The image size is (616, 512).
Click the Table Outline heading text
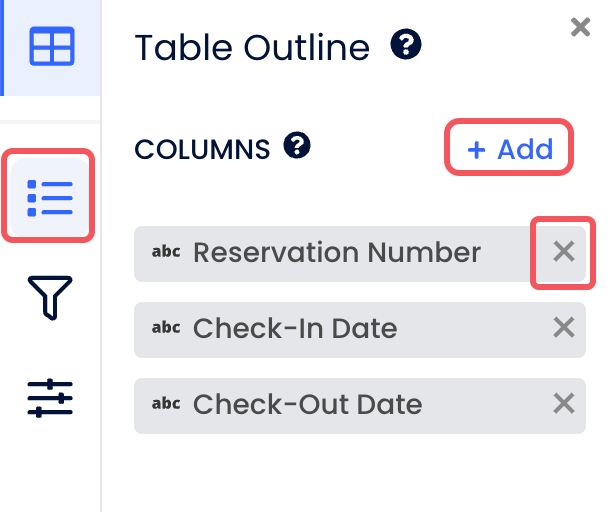click(x=252, y=47)
